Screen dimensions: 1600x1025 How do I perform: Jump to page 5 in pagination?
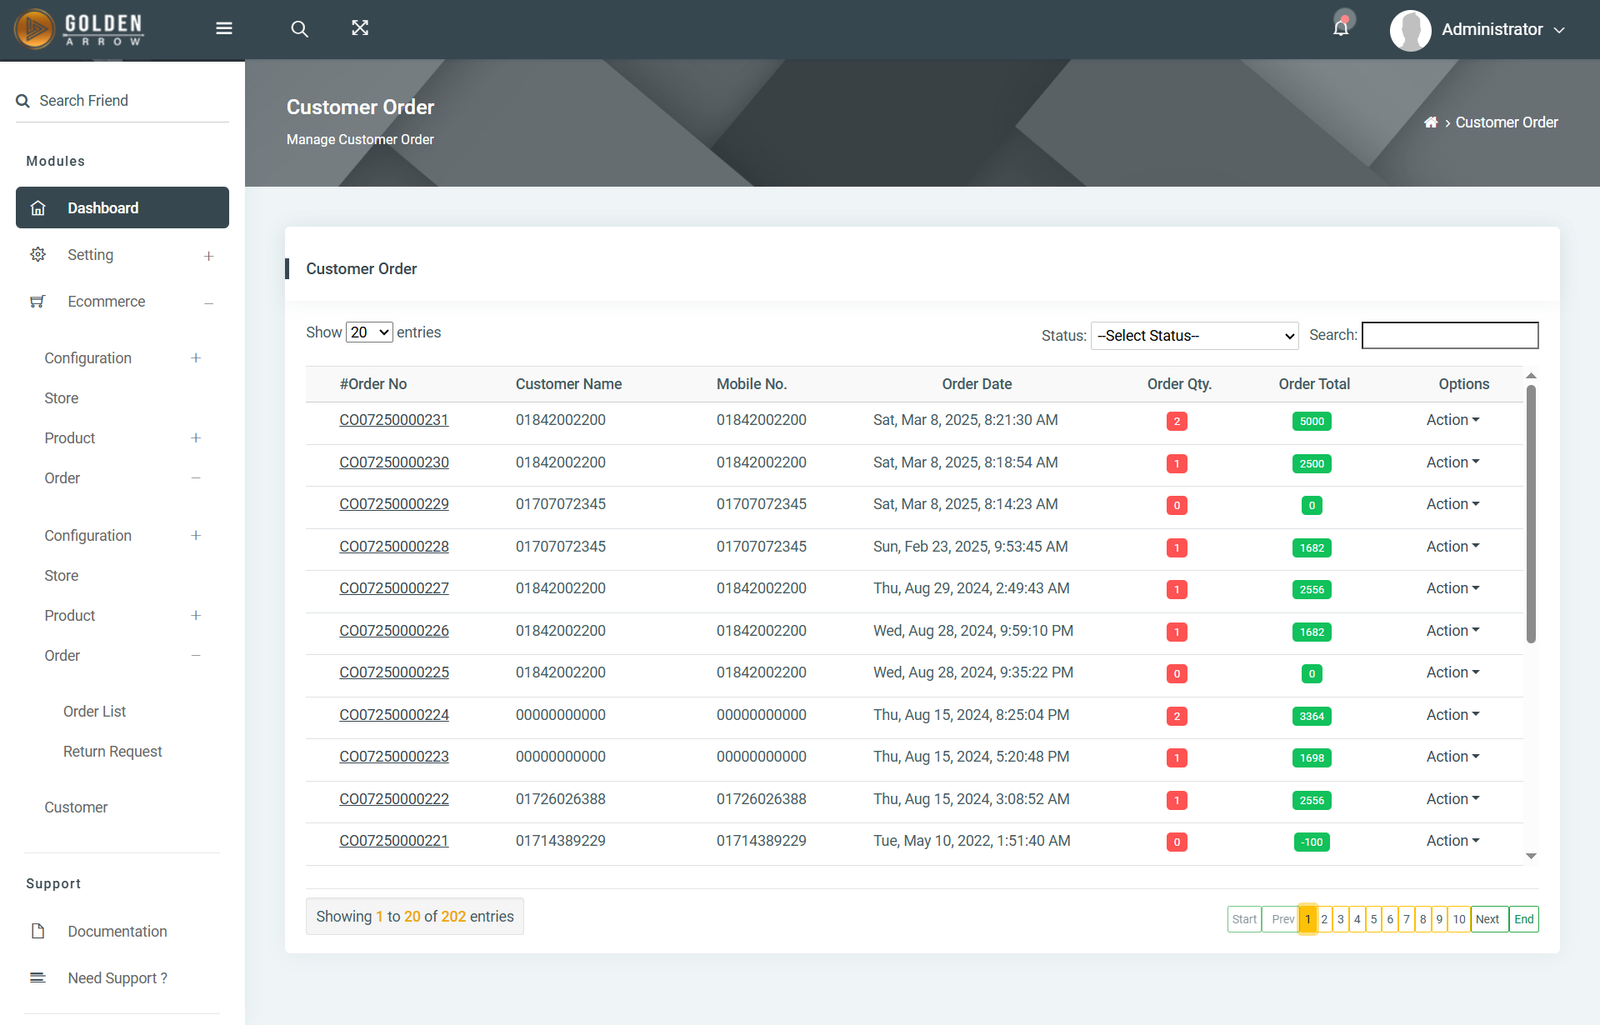[x=1373, y=919]
